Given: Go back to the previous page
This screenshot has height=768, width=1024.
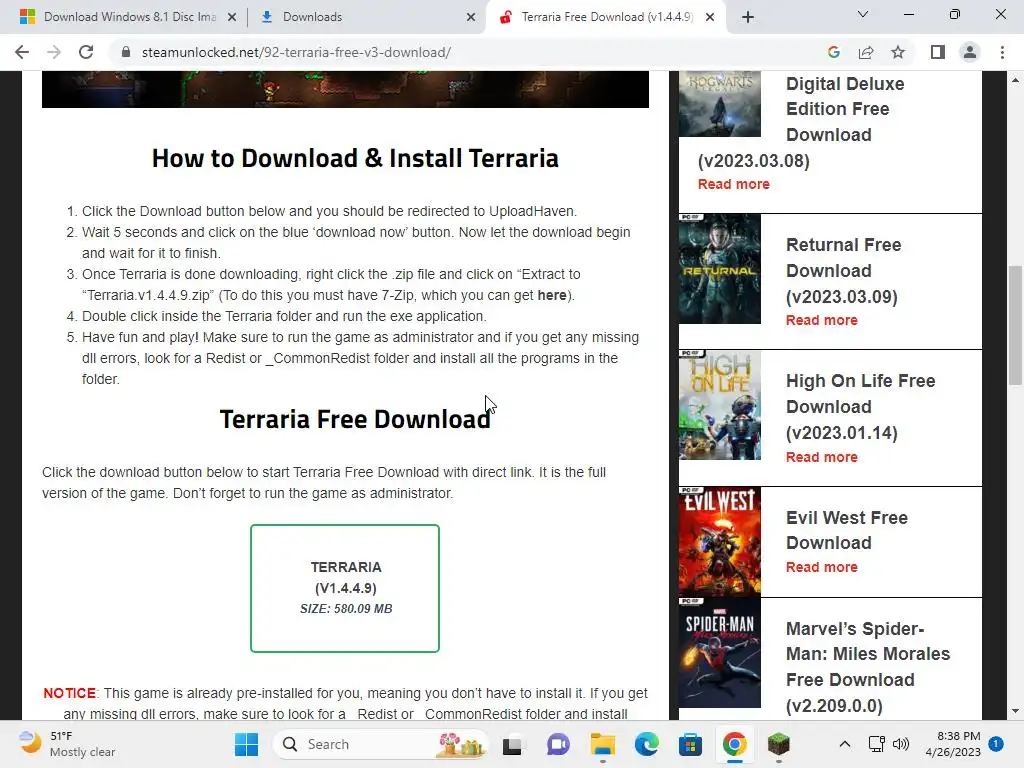Looking at the screenshot, I should click(22, 52).
